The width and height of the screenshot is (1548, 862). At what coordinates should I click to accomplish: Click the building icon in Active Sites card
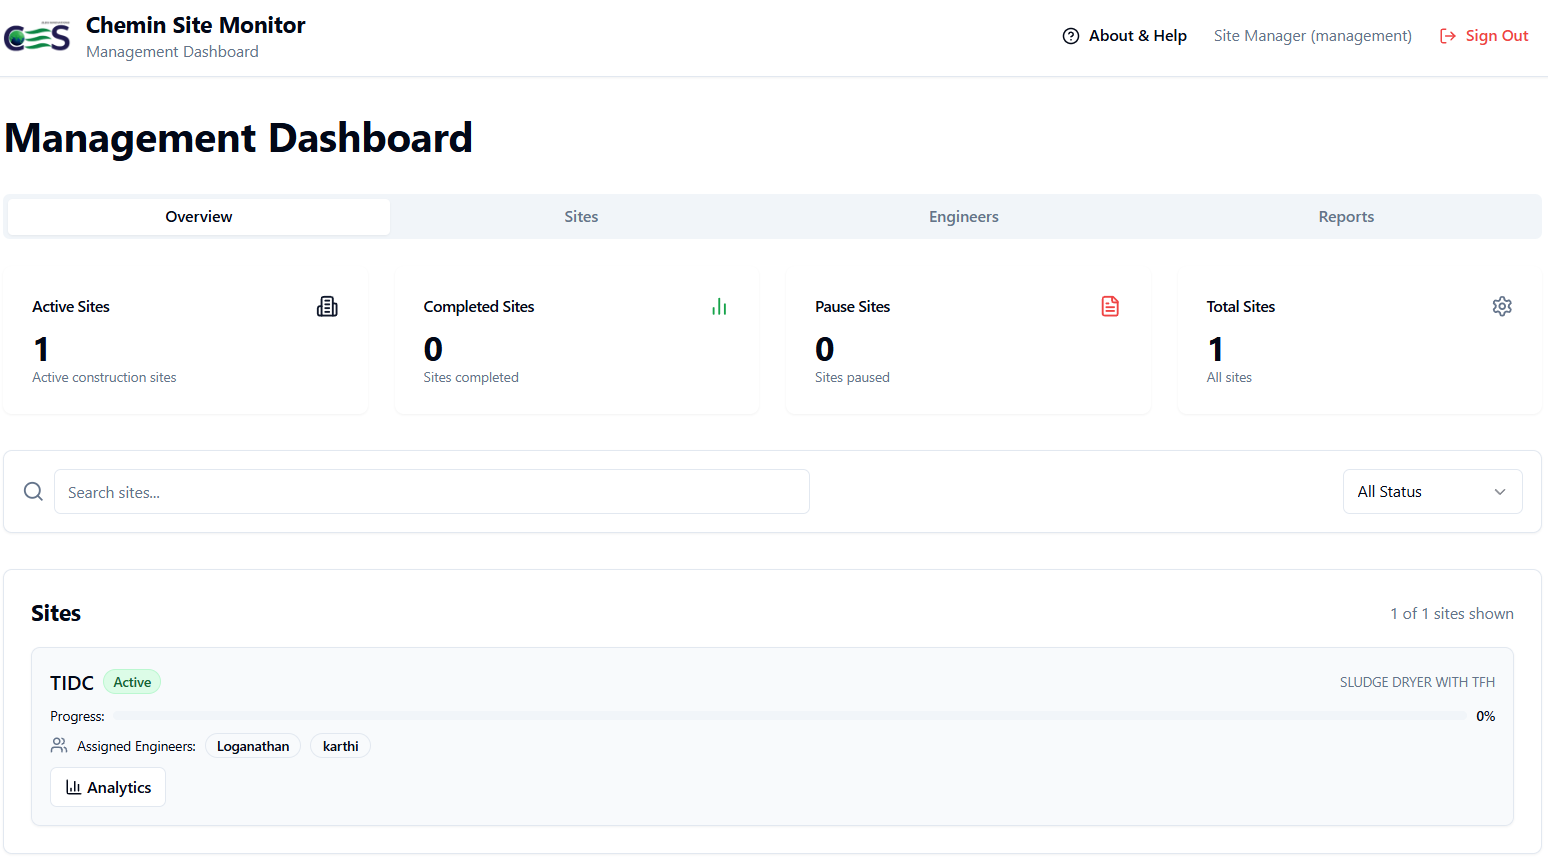[327, 306]
